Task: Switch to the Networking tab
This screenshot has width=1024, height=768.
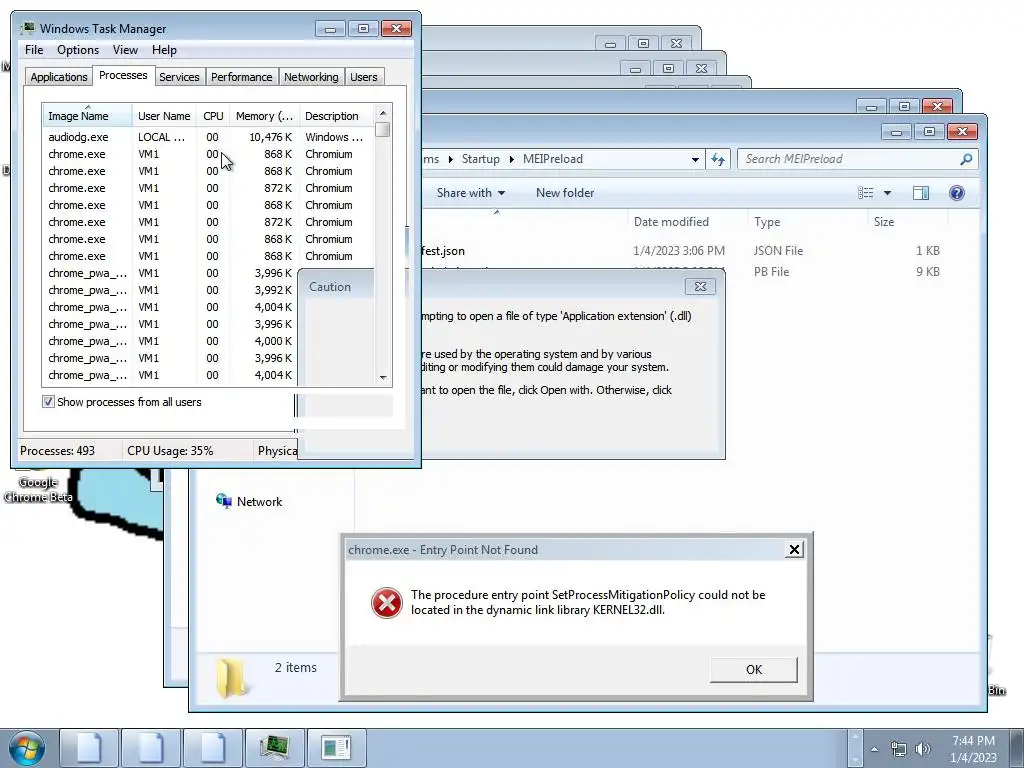Action: point(311,77)
